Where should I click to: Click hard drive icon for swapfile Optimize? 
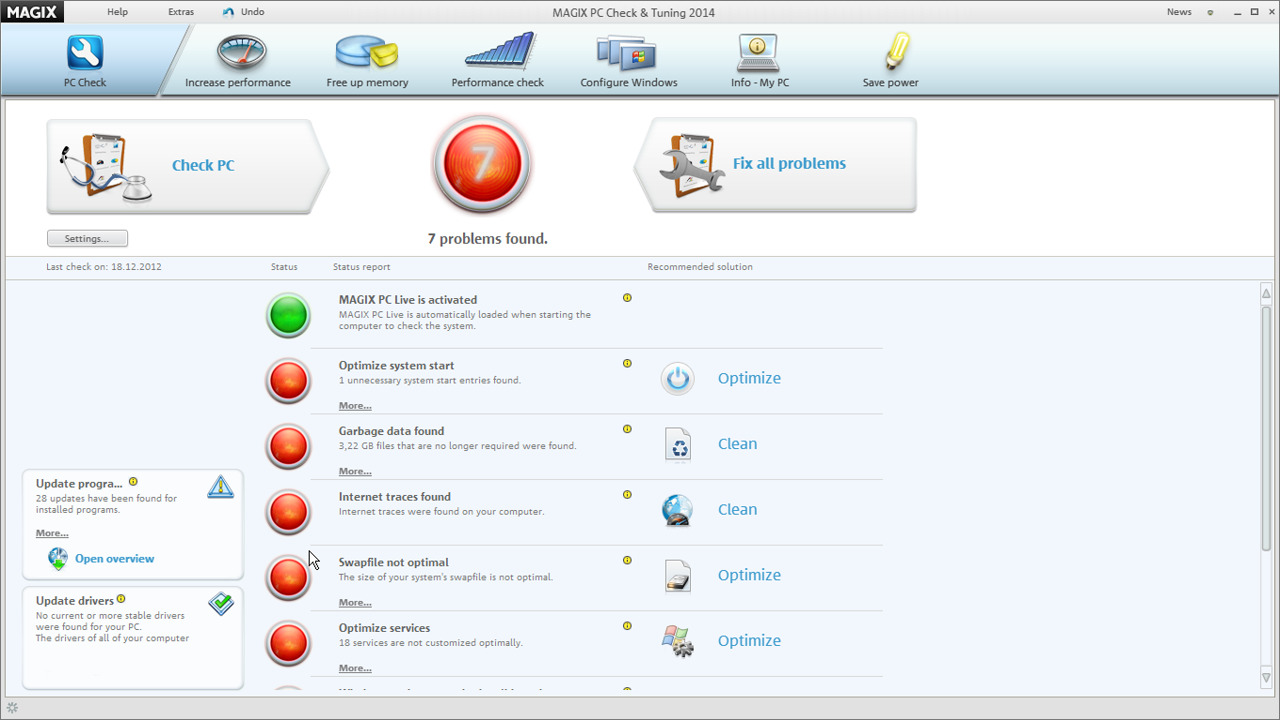[678, 575]
